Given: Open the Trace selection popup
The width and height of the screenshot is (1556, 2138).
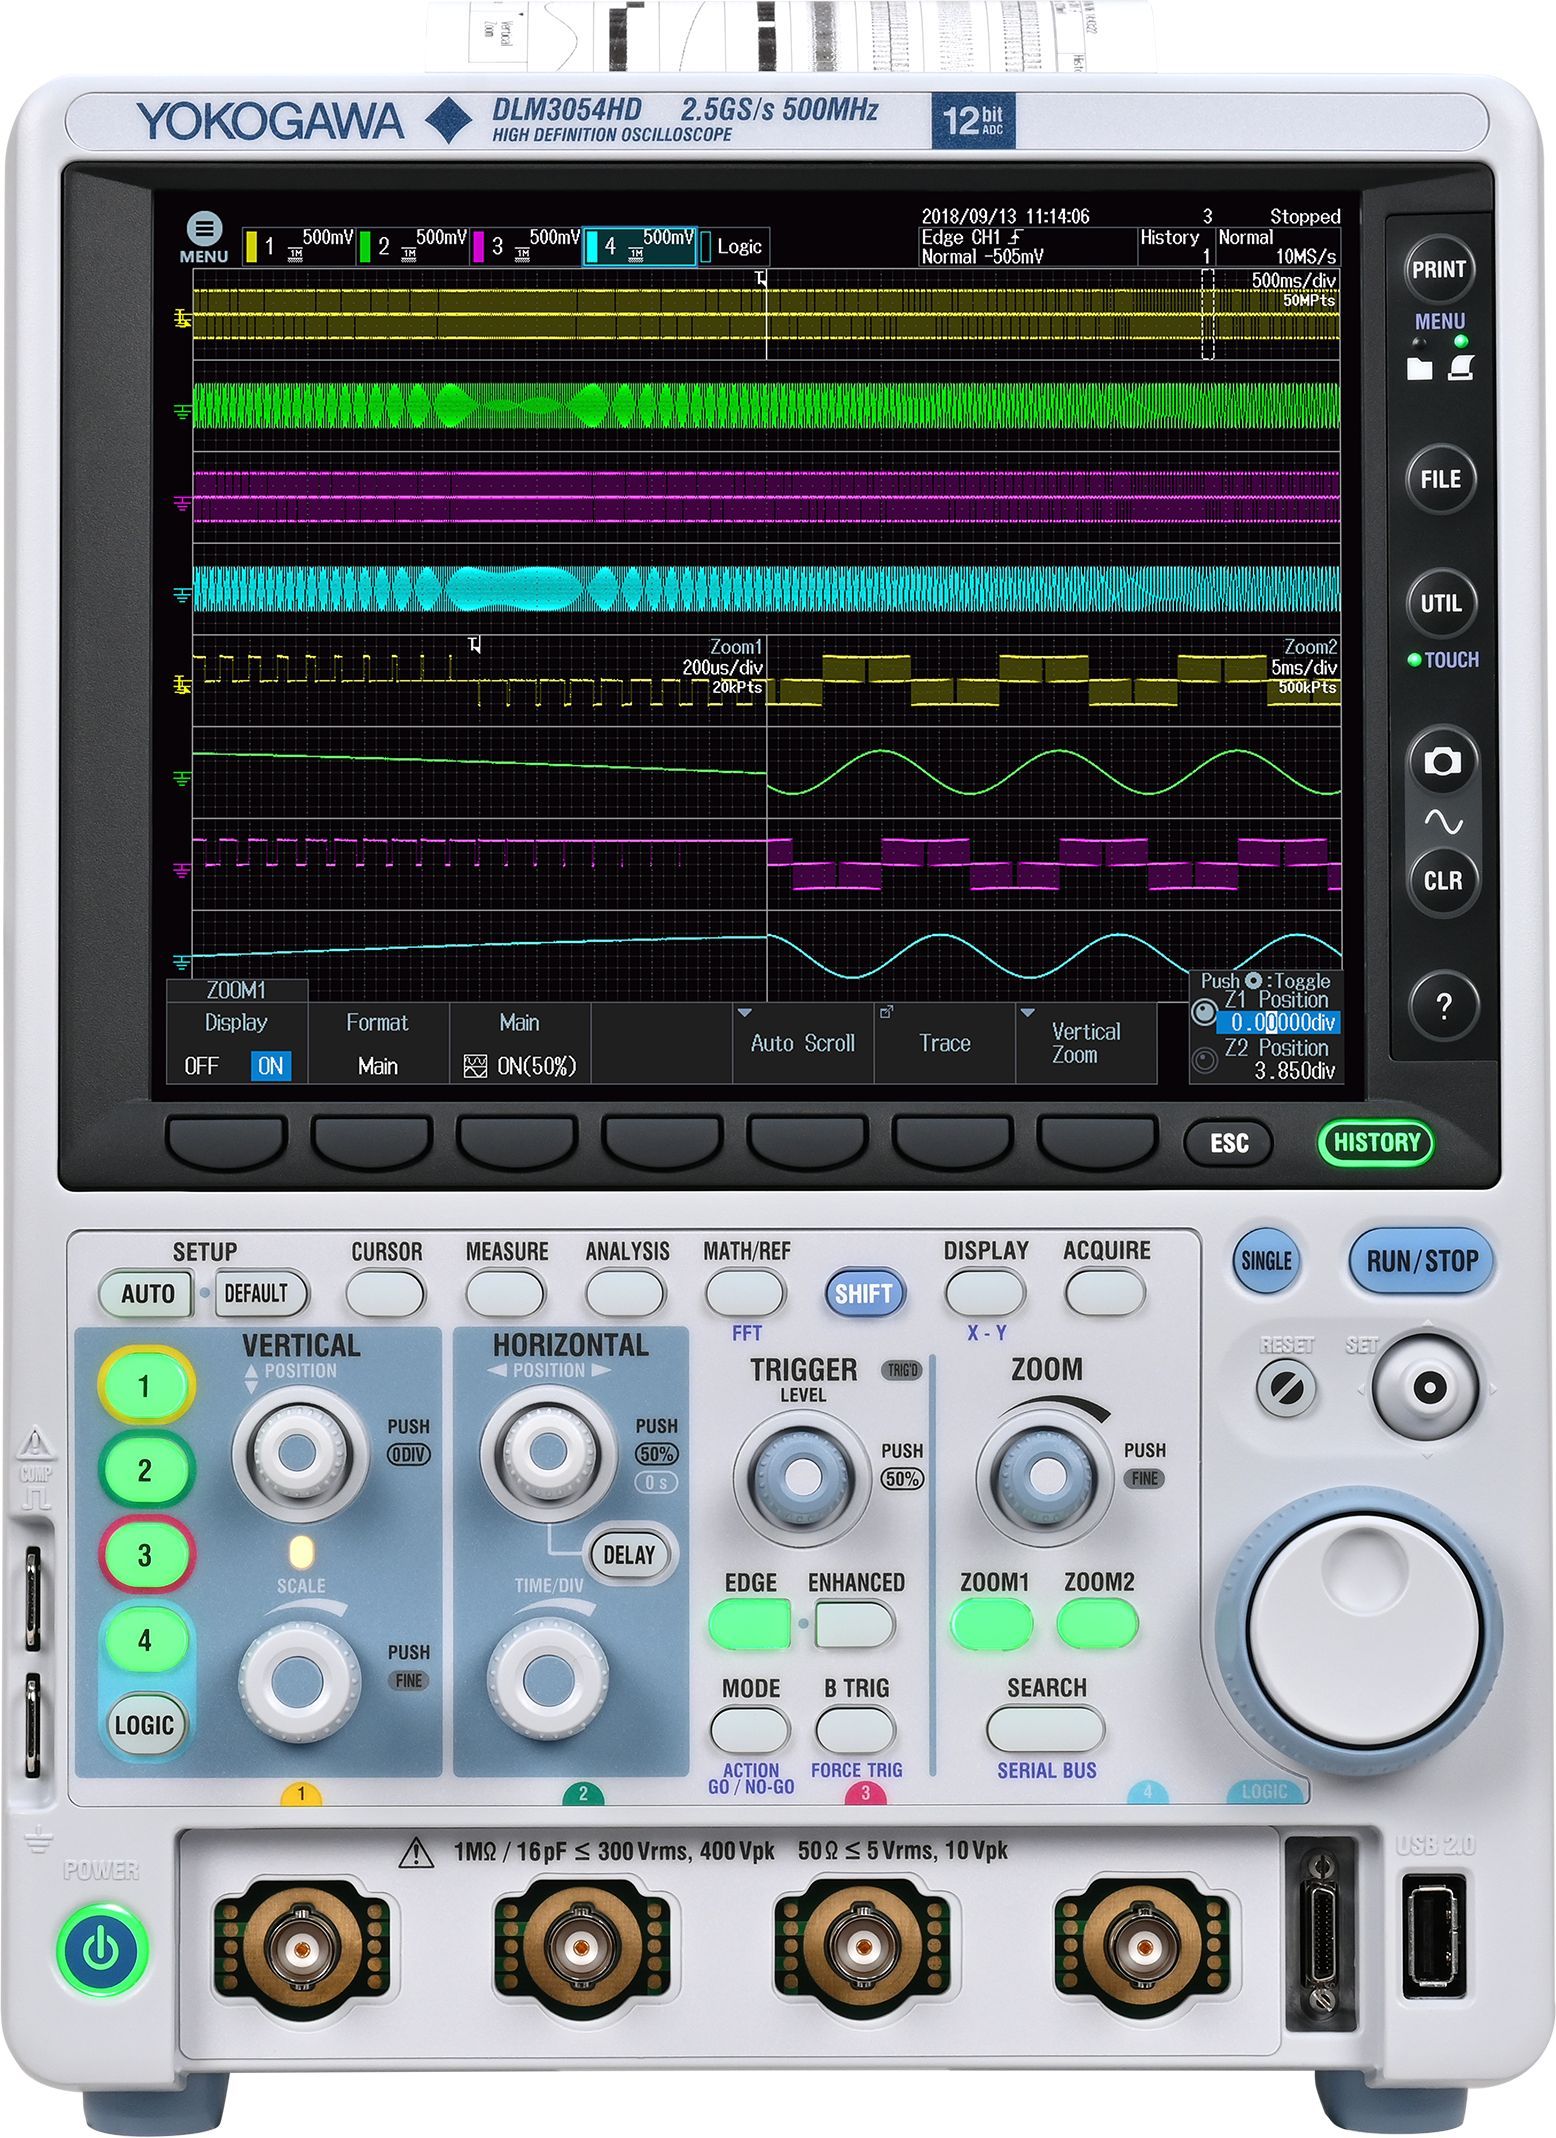Looking at the screenshot, I should click(944, 1043).
